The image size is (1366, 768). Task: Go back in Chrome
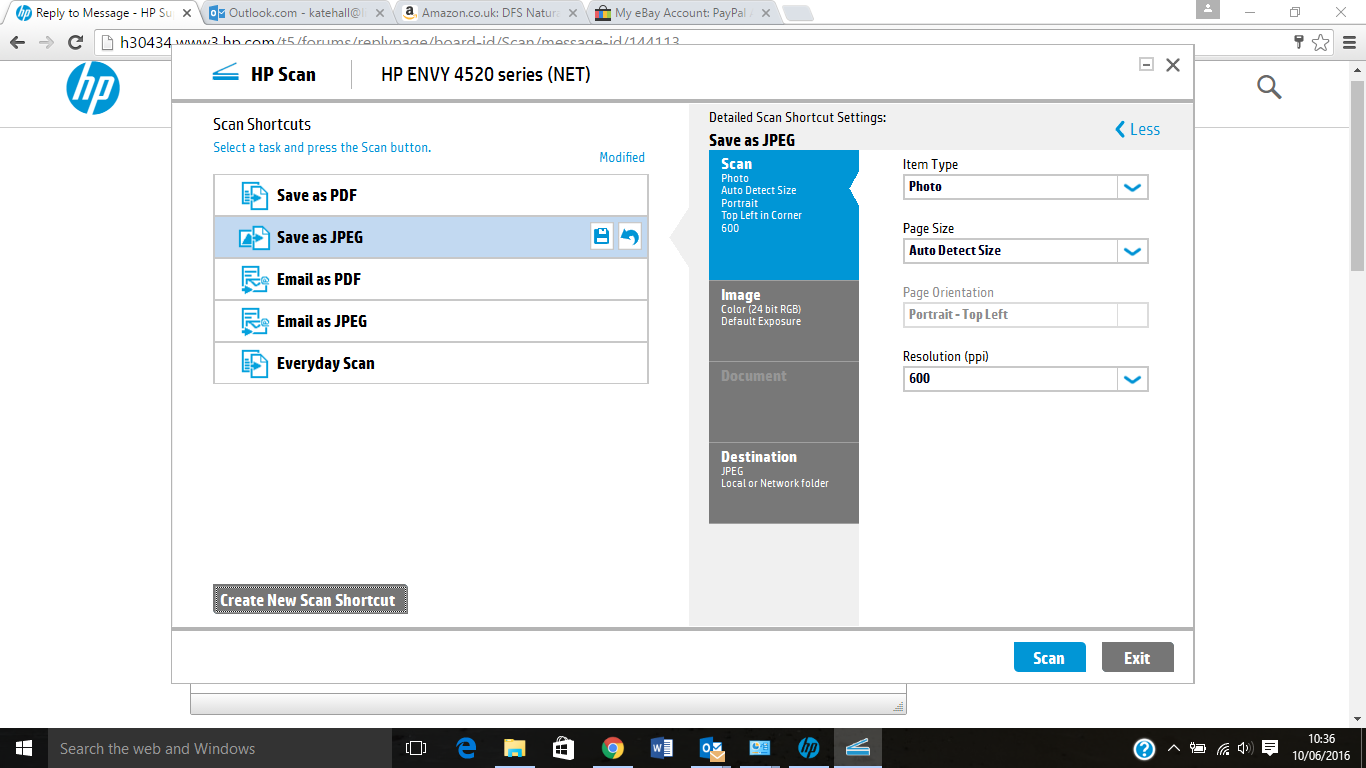tap(17, 42)
